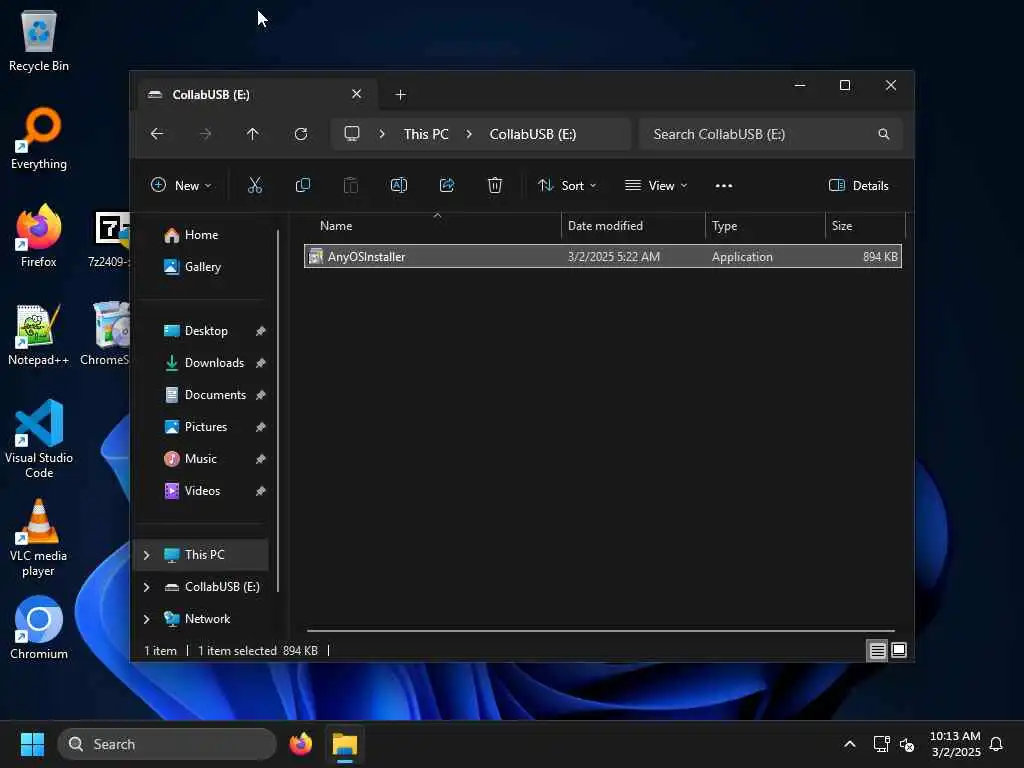Expand the Network tree node
1024x768 pixels.
click(x=147, y=619)
